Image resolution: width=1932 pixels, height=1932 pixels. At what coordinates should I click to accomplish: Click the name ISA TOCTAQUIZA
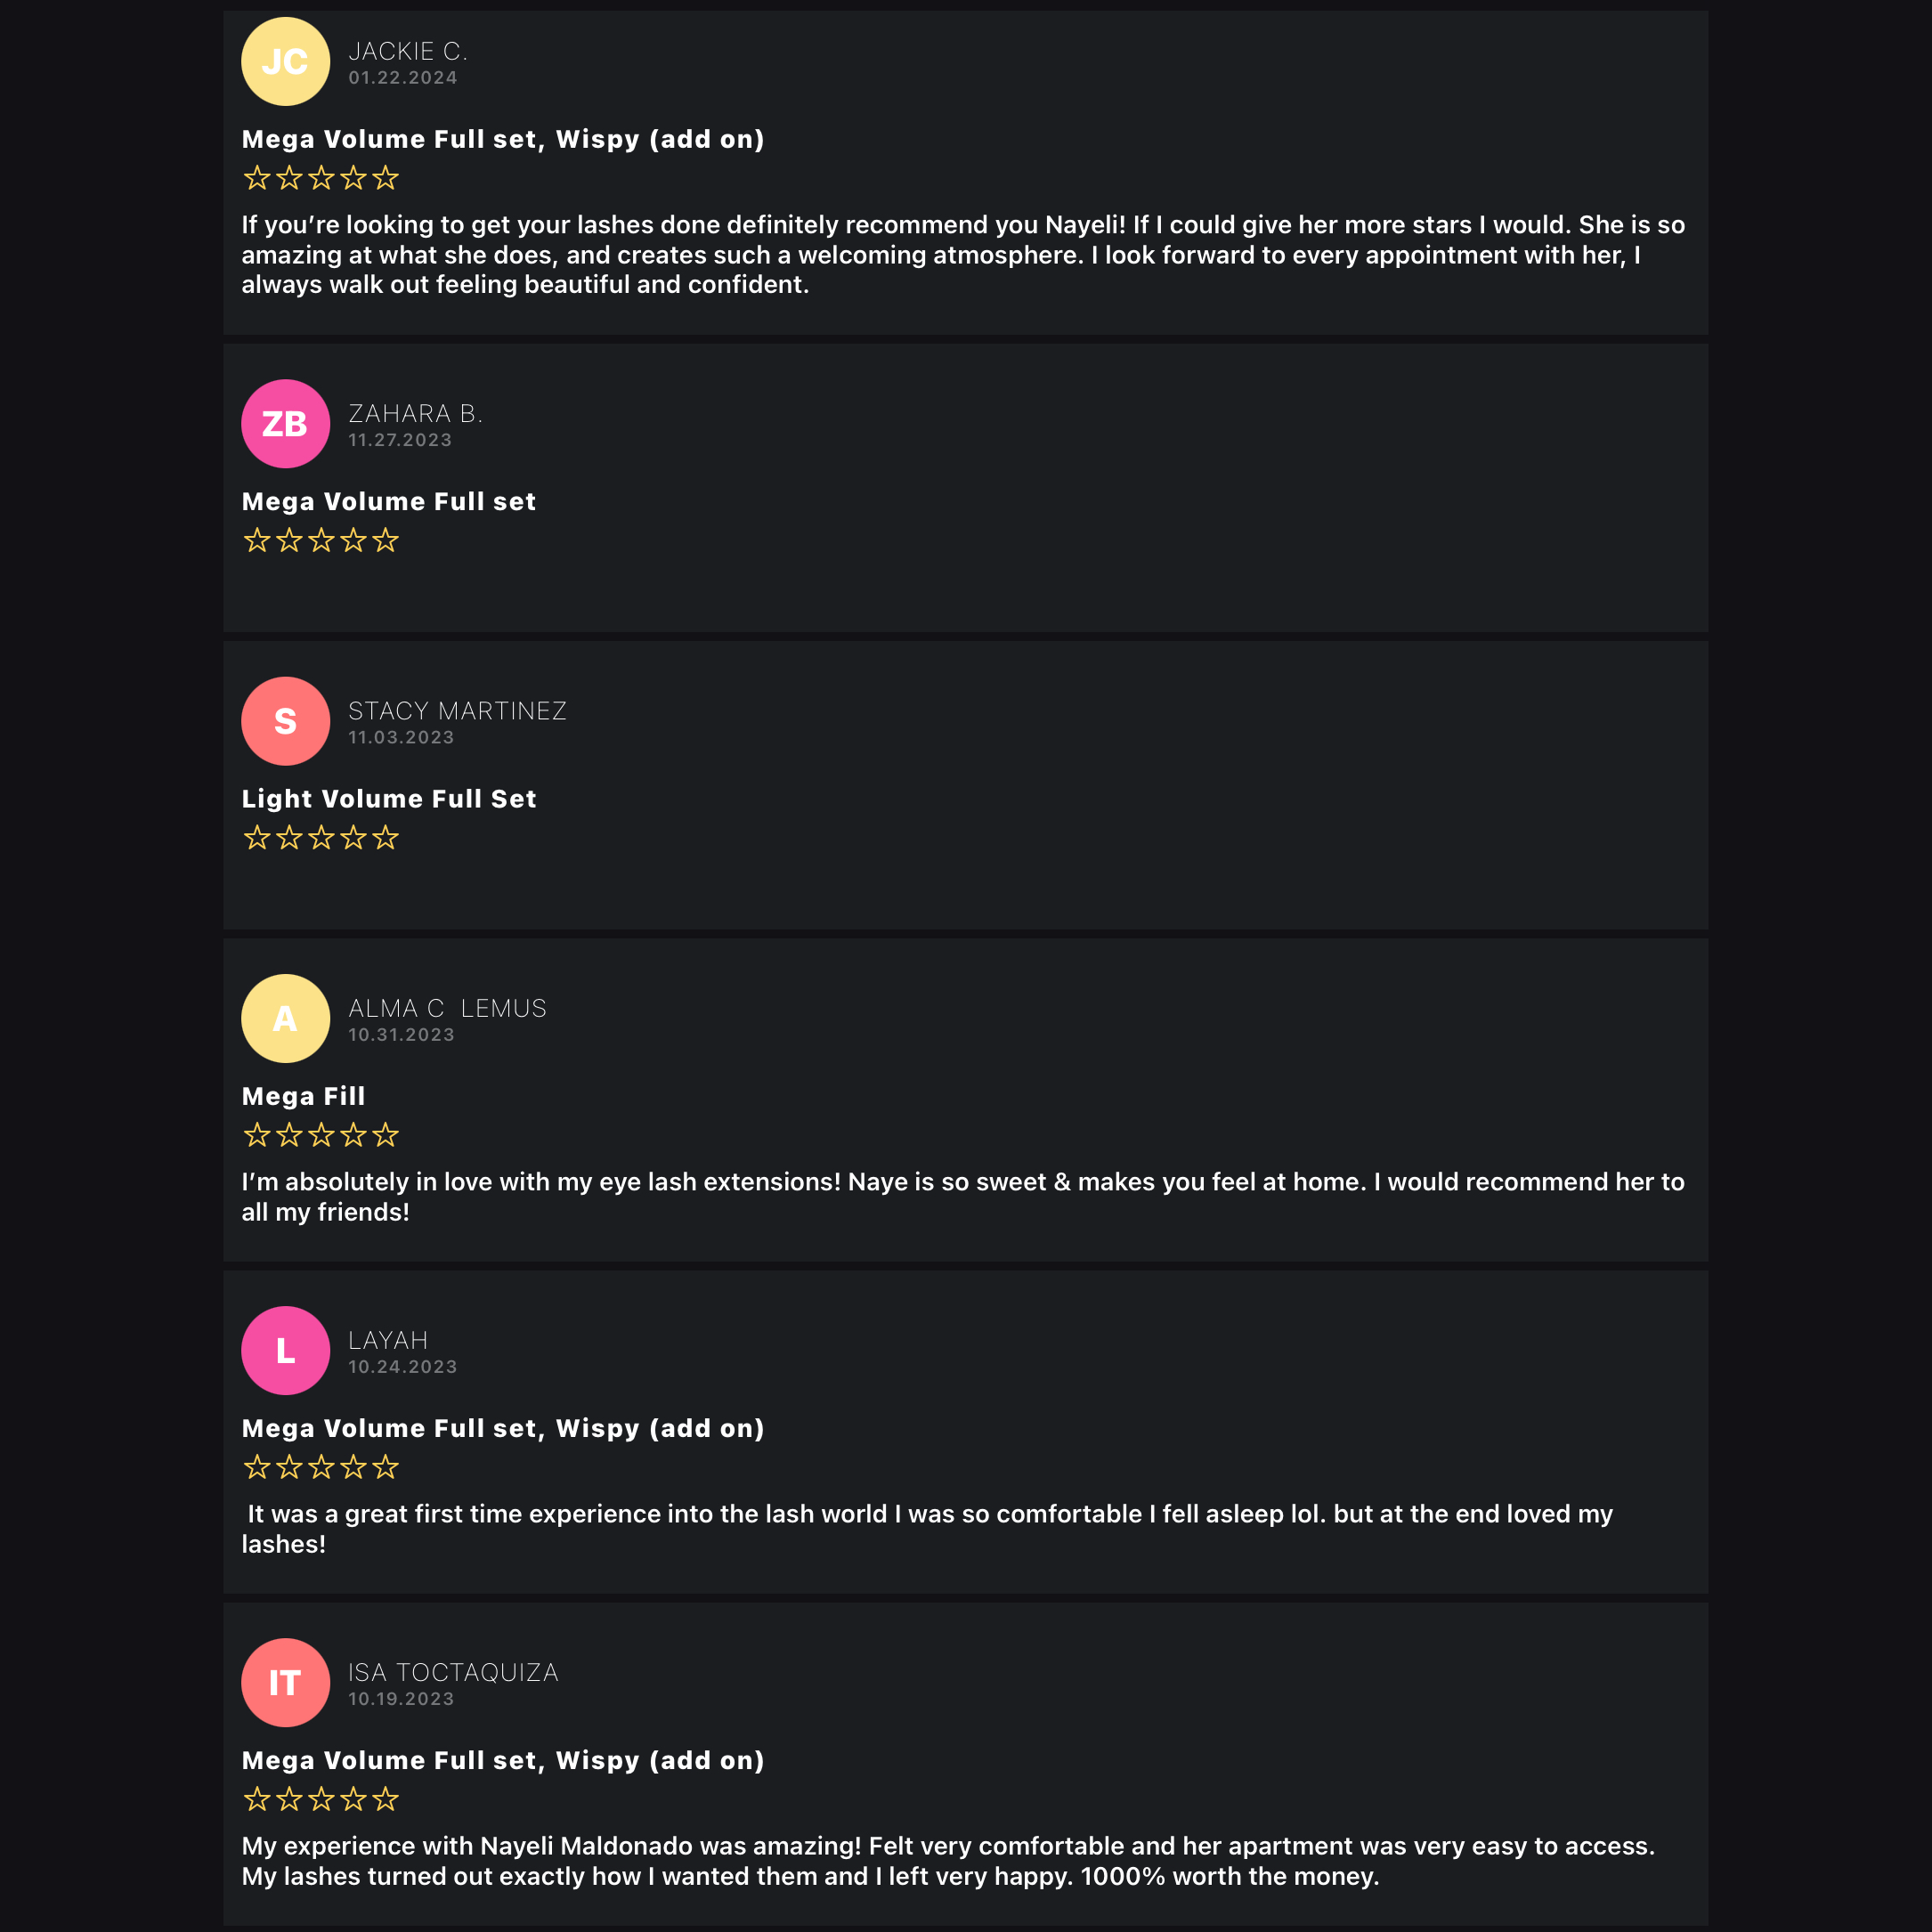(453, 1672)
